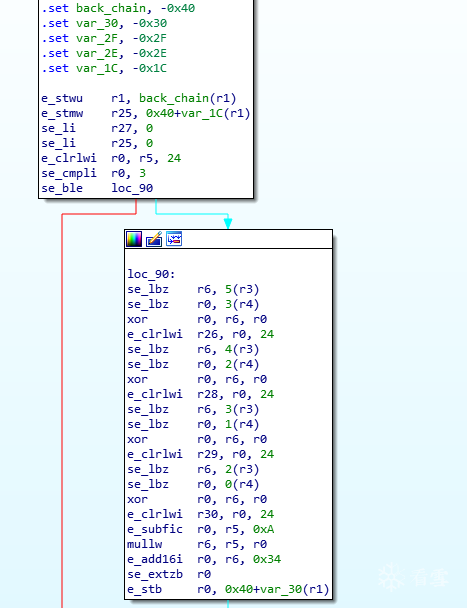Click the 'e_clrlwi r0, r5, 24' instruction

111,158
